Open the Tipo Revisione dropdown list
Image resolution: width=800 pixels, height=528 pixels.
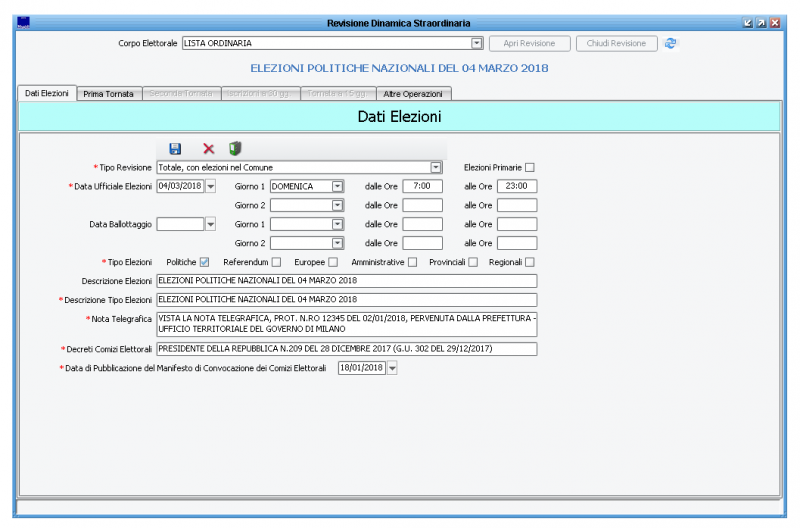(436, 167)
